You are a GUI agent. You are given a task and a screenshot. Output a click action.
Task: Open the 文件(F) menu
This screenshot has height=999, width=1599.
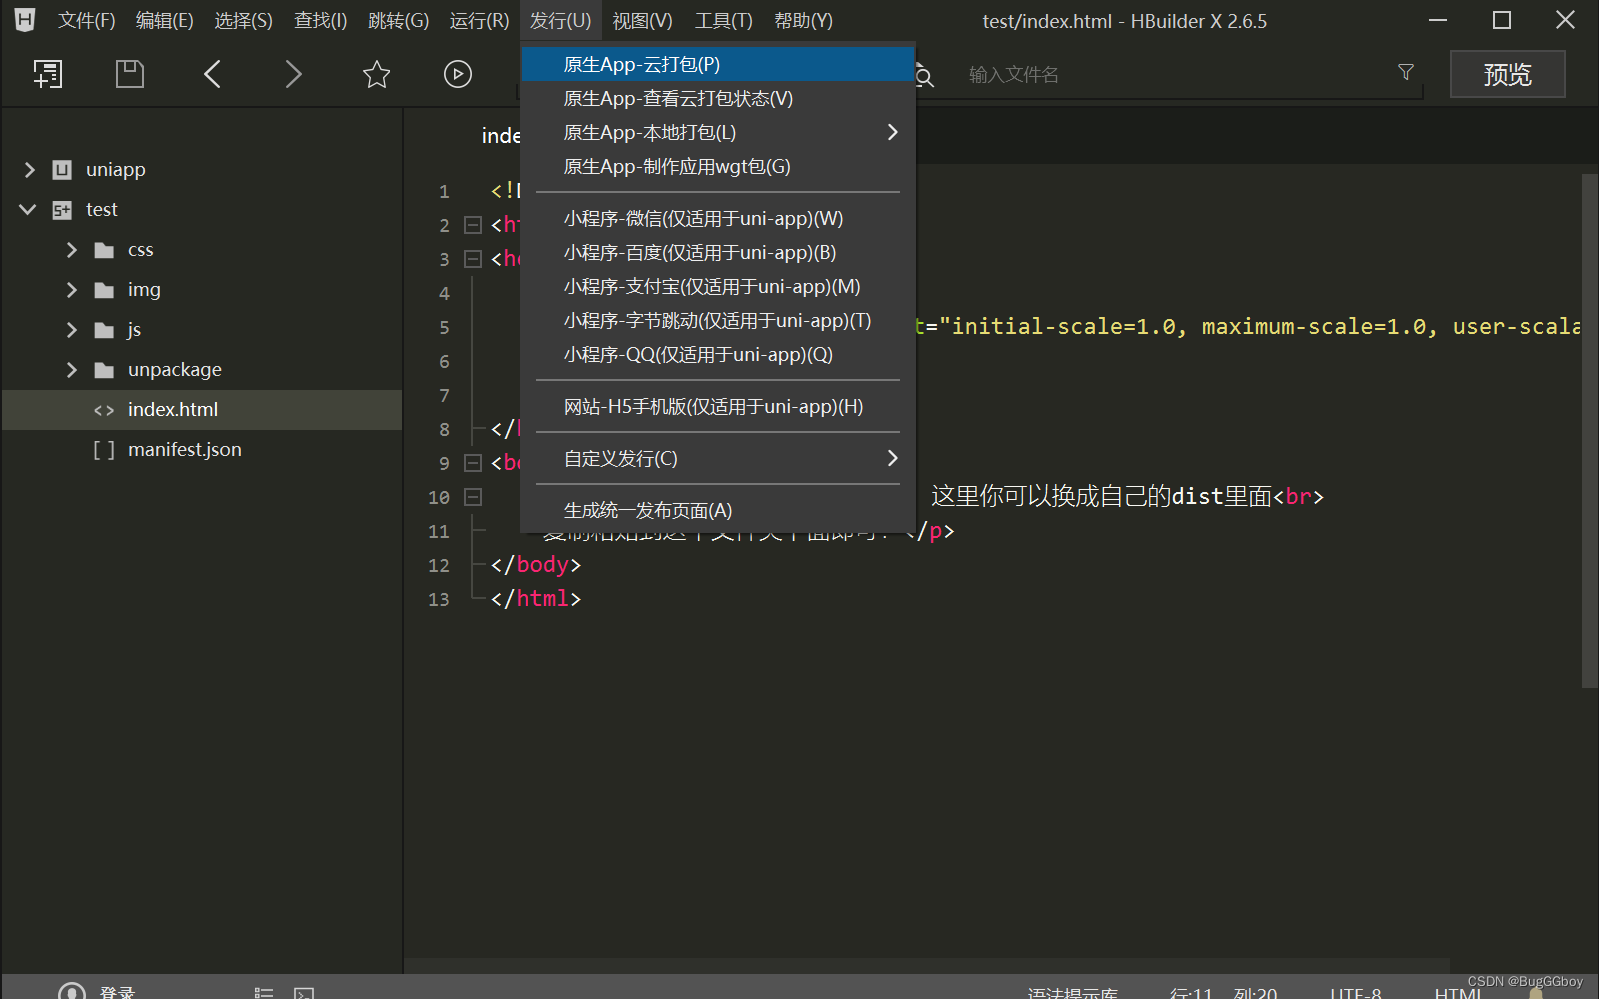pos(87,21)
